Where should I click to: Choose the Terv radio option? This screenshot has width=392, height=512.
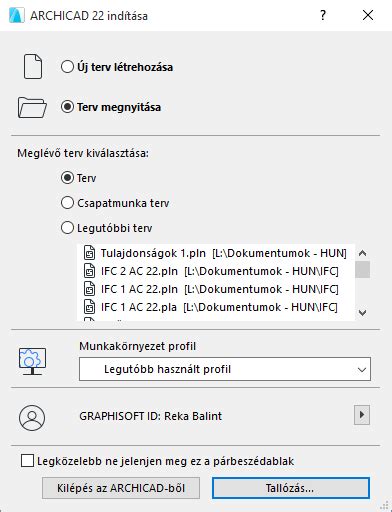(67, 178)
